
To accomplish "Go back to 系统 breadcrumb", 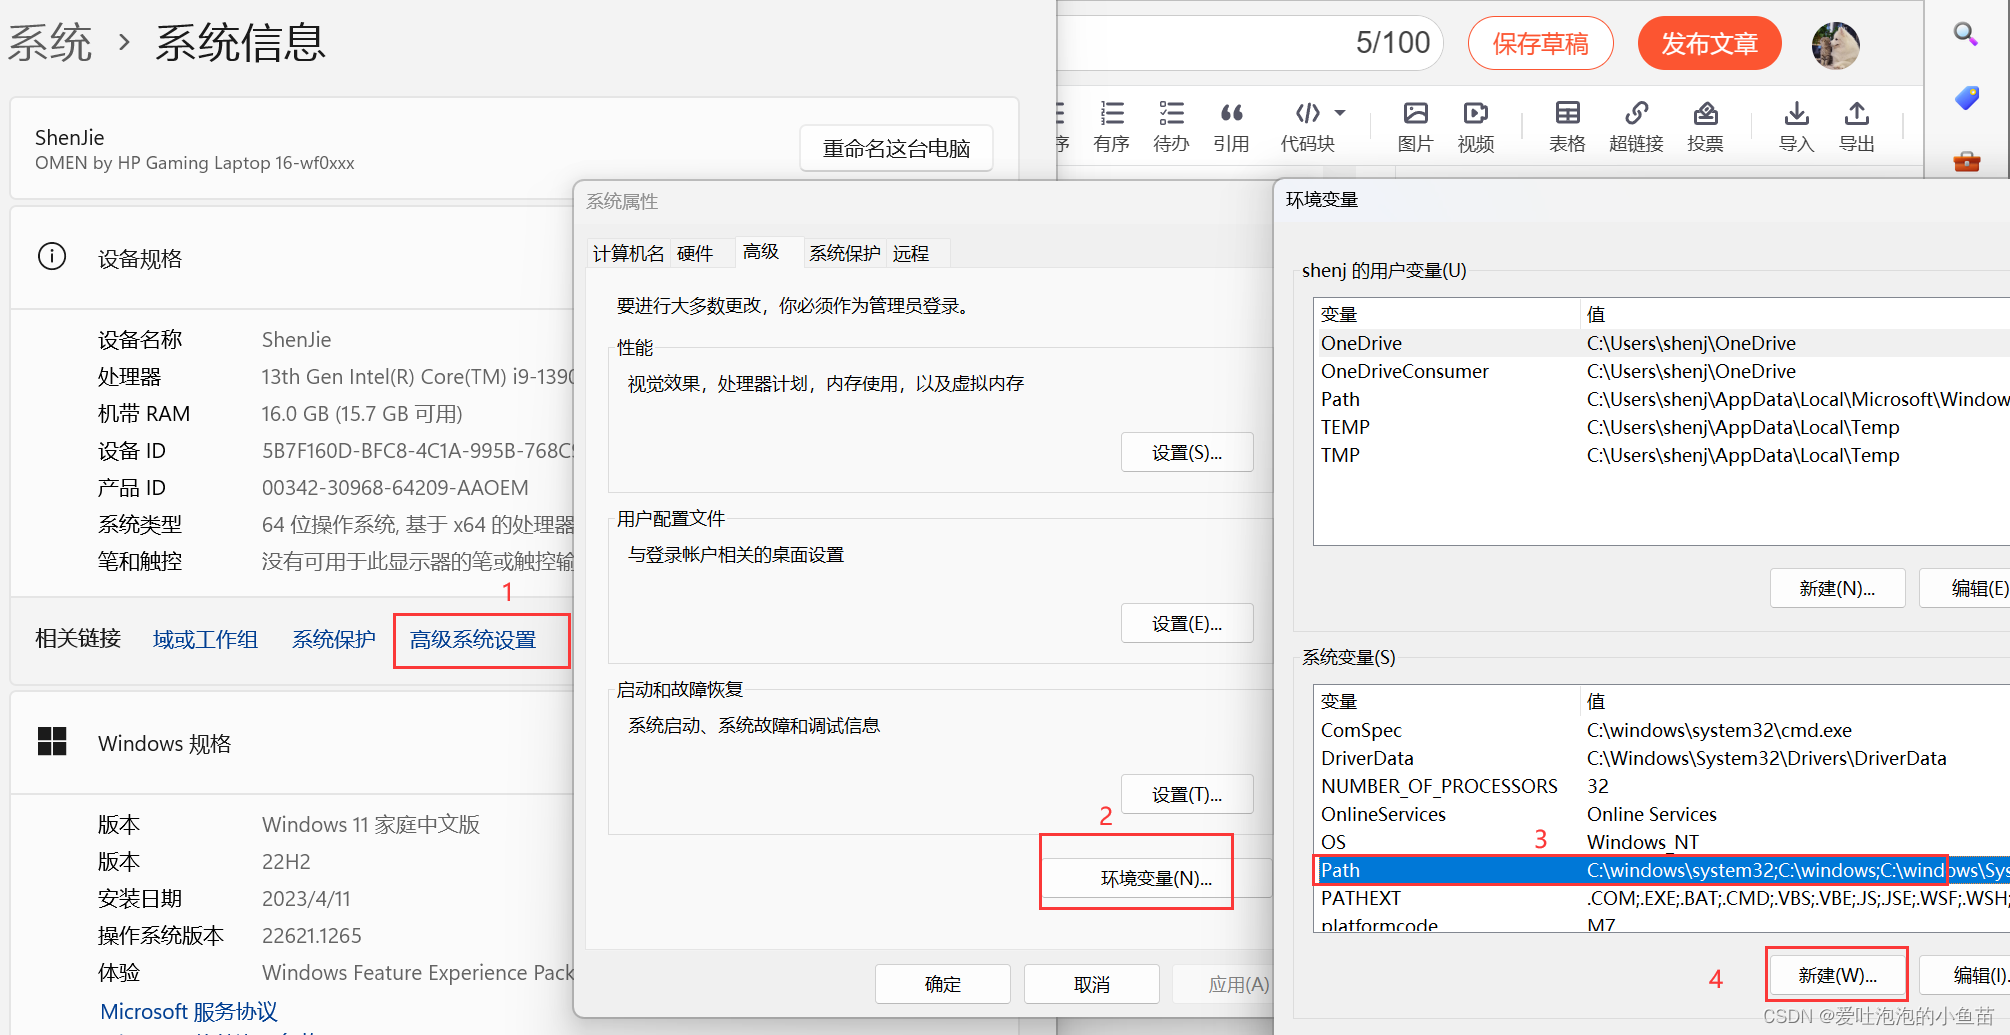I will 50,43.
